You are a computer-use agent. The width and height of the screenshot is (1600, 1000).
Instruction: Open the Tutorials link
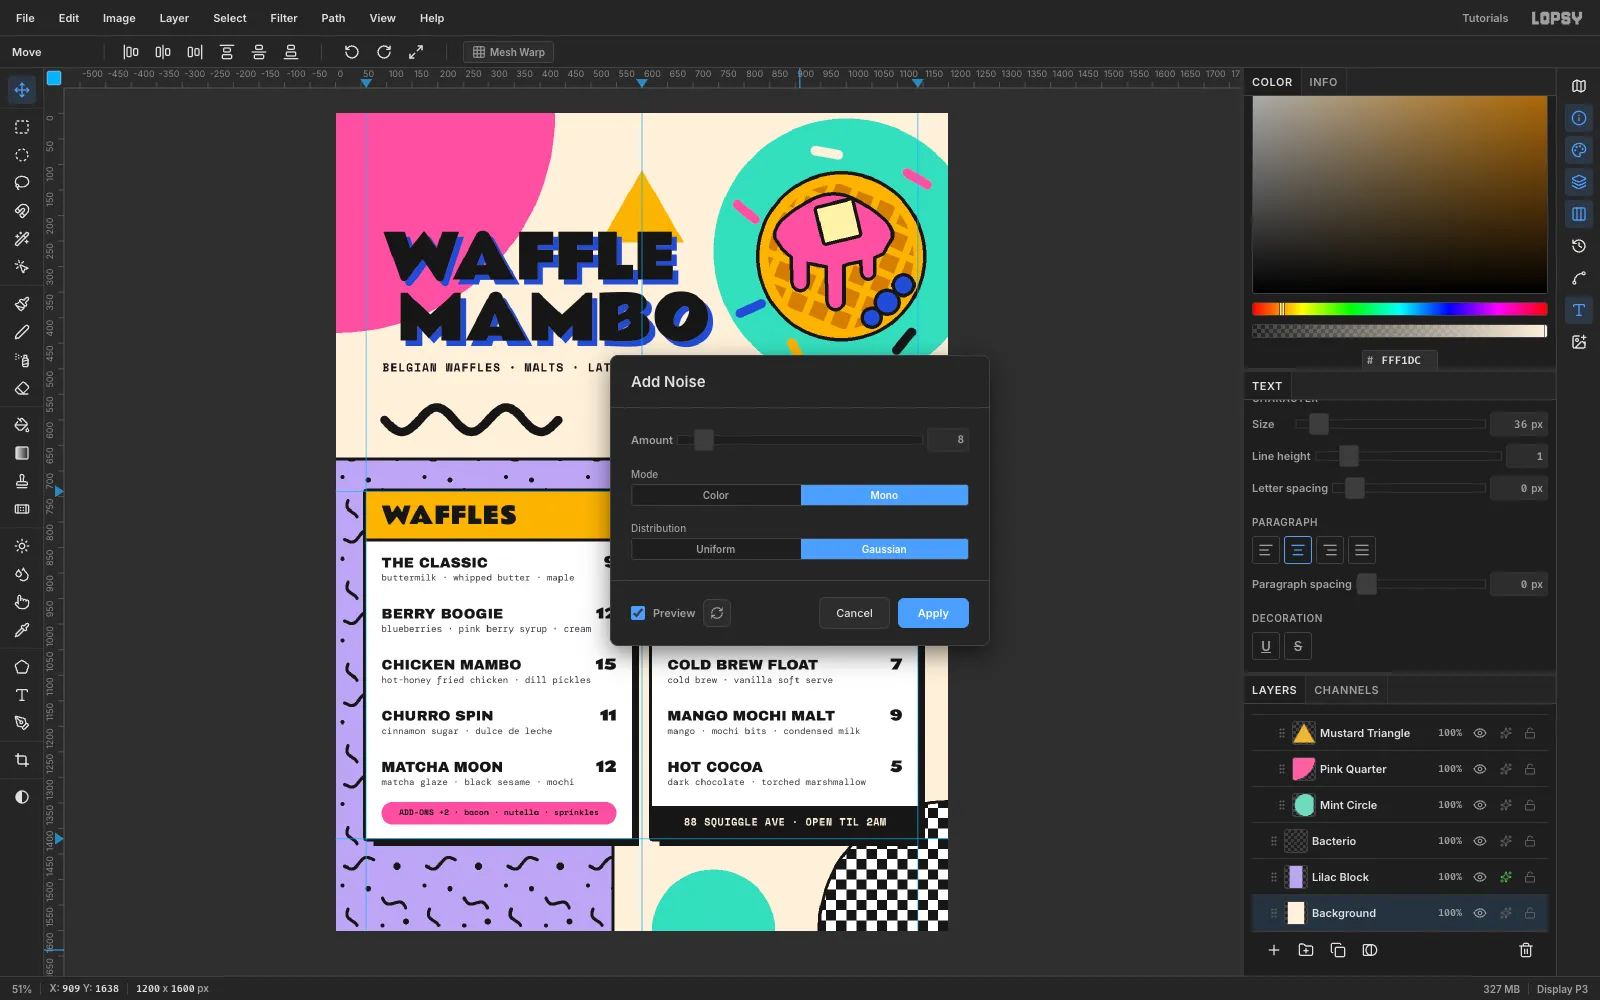(x=1485, y=18)
